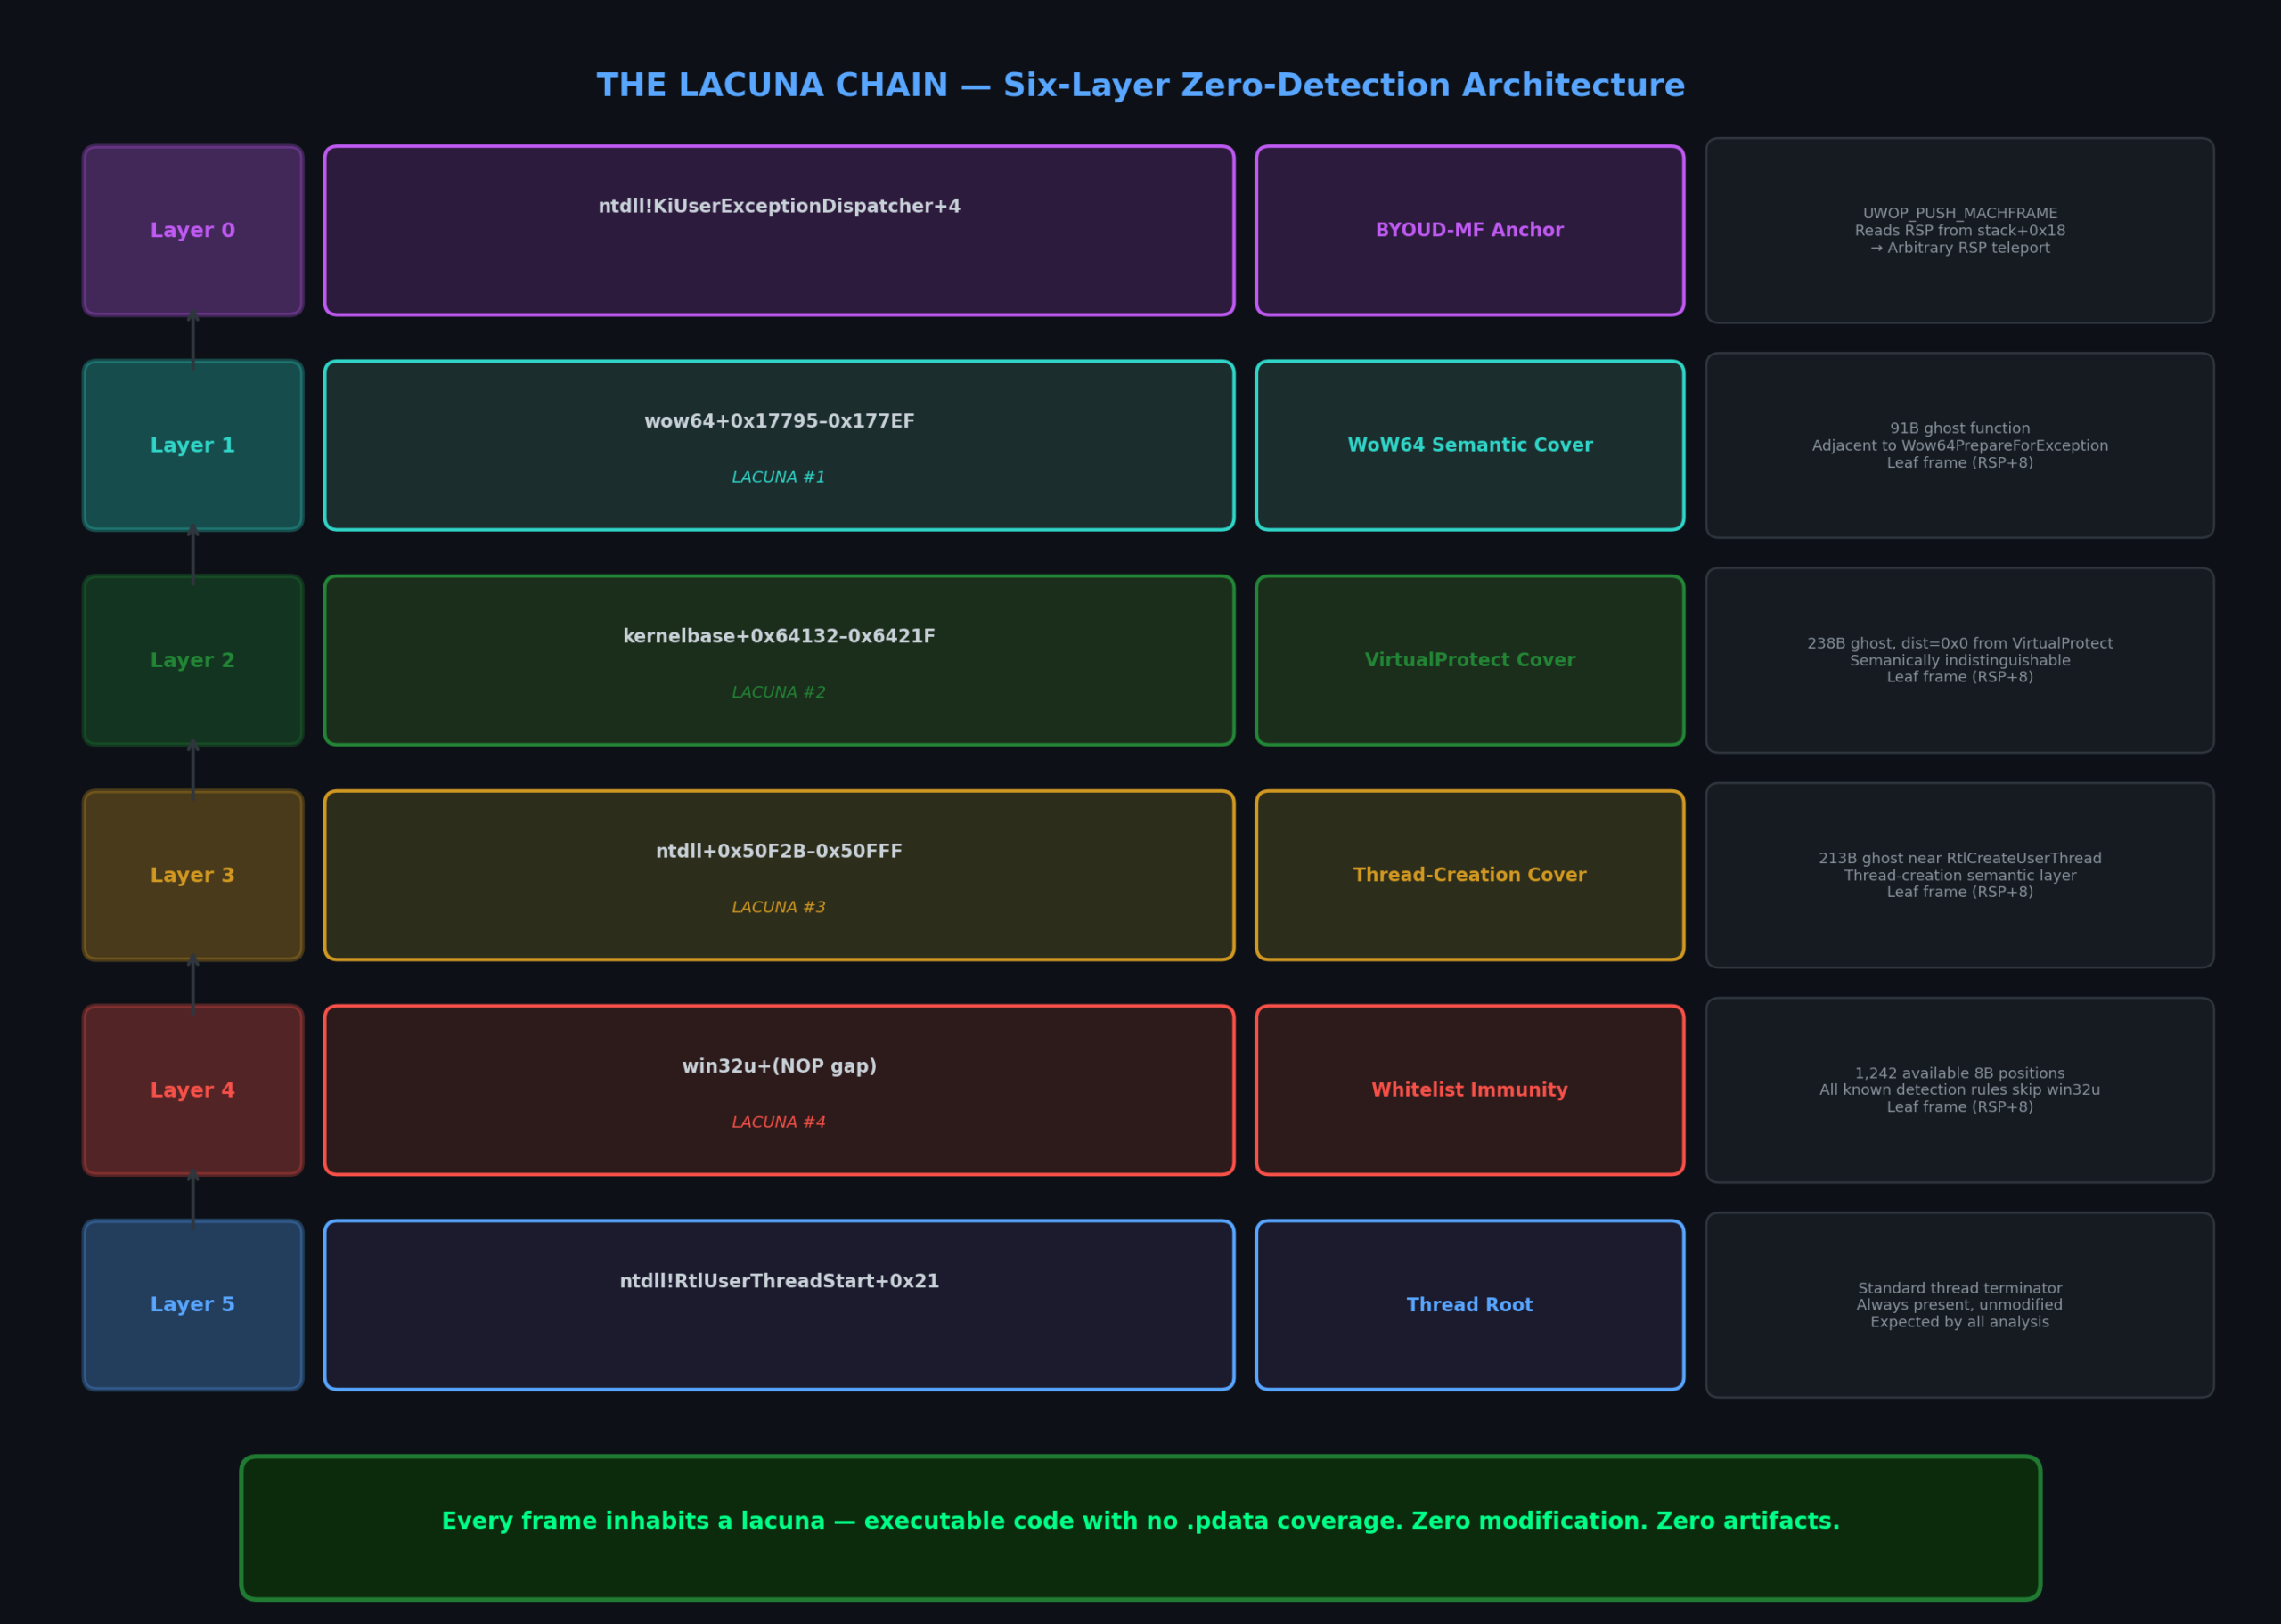Click 'win32u+(NOP gap)' text
This screenshot has width=2281, height=1624.
[779, 1067]
